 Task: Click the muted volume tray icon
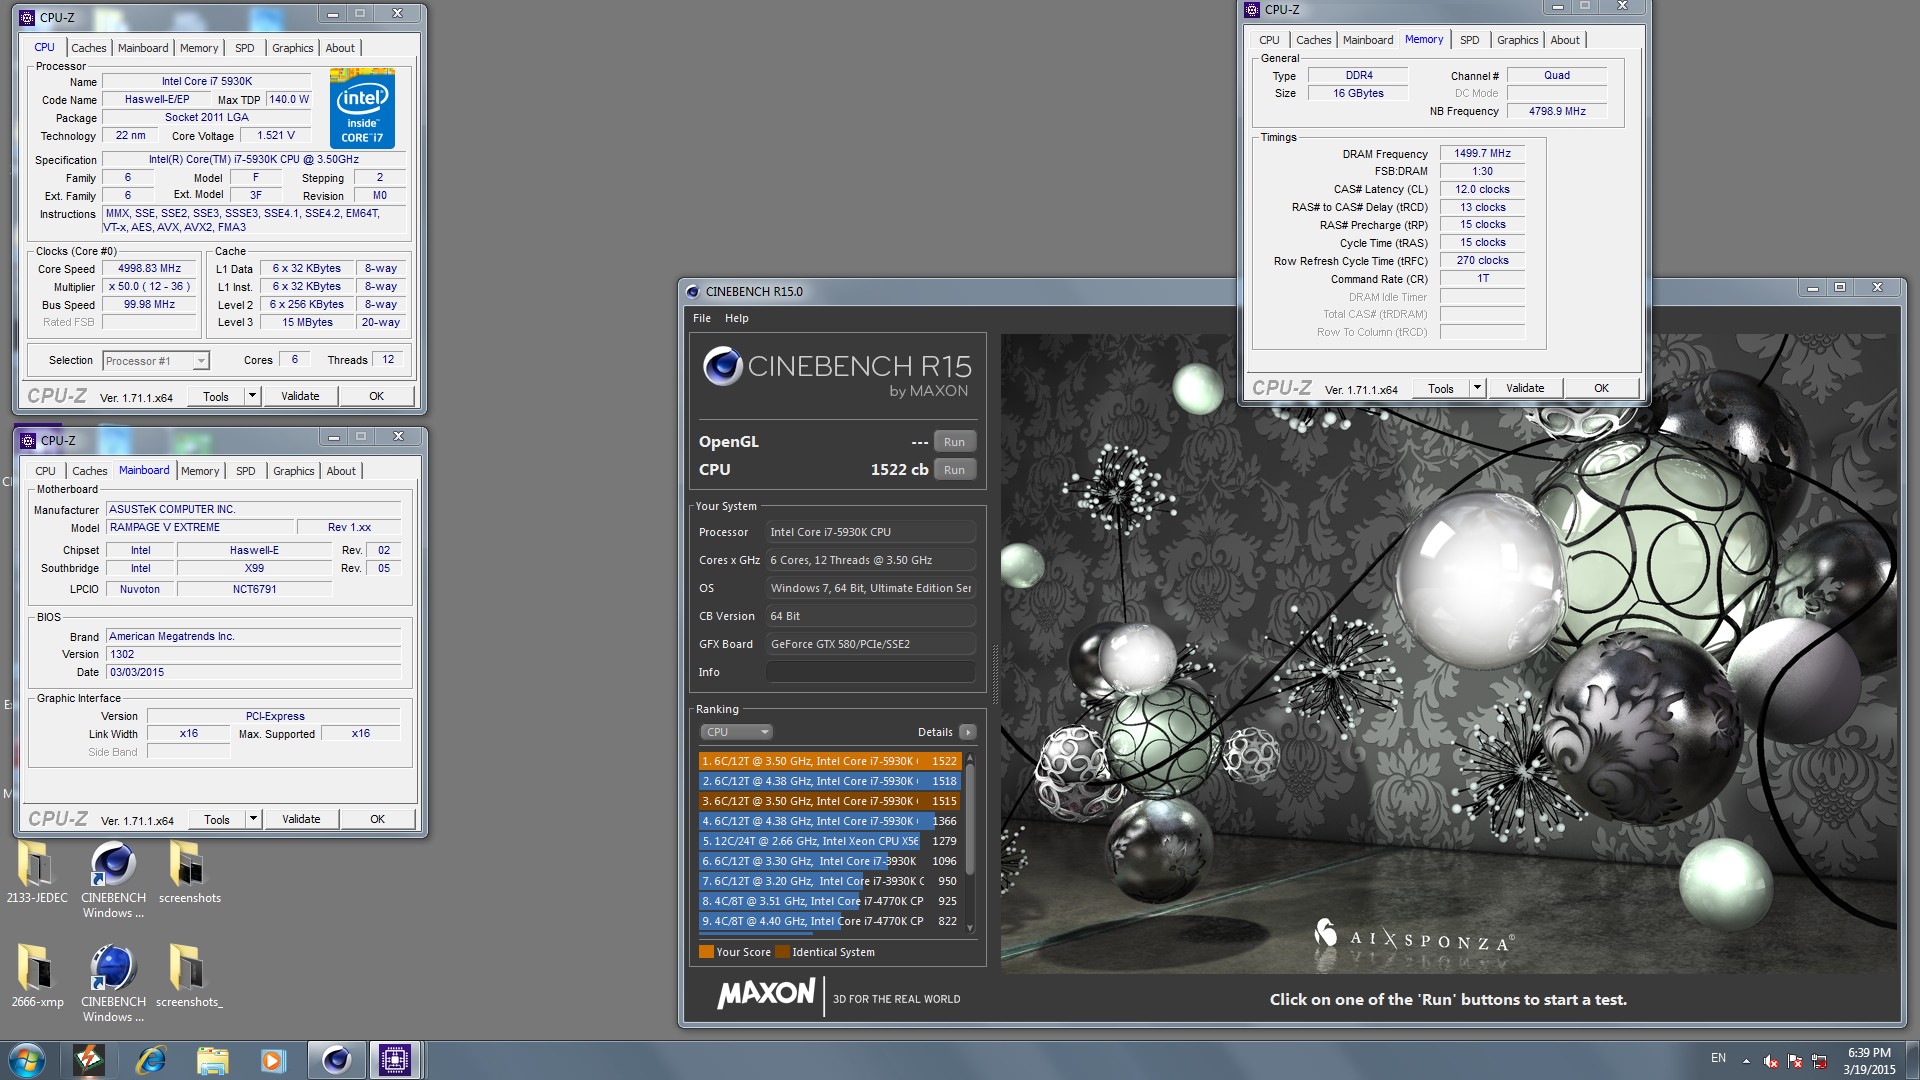(x=1770, y=1061)
